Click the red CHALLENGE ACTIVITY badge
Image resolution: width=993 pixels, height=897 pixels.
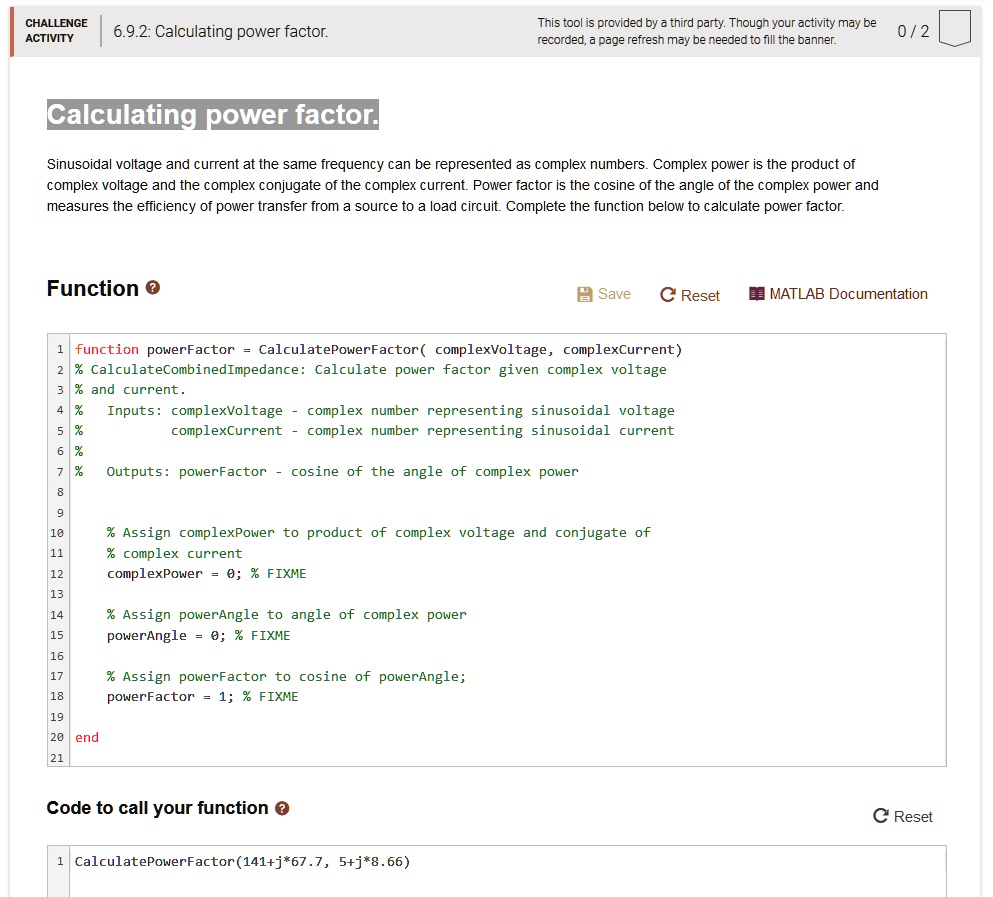pos(56,30)
